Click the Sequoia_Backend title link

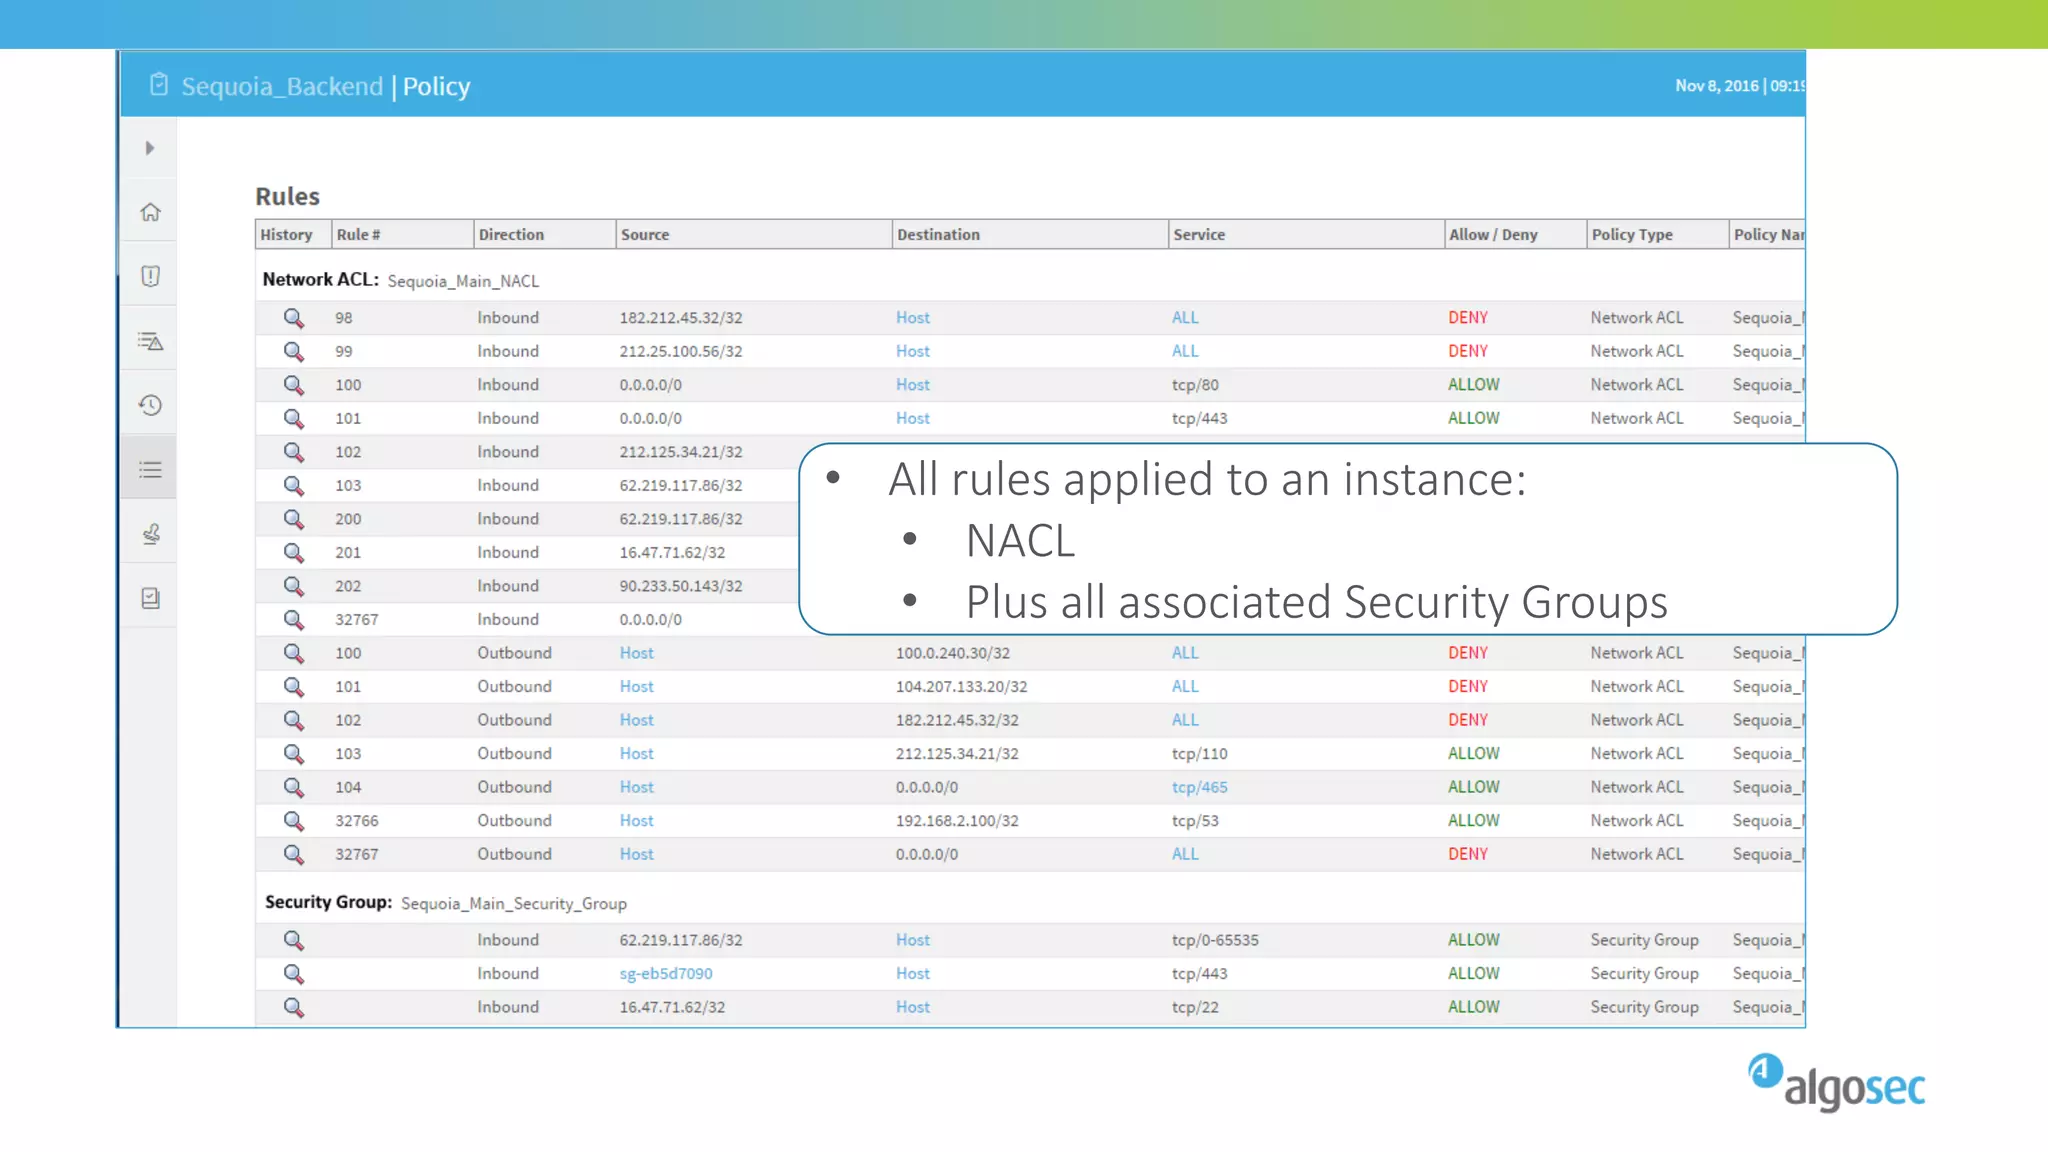click(x=282, y=87)
